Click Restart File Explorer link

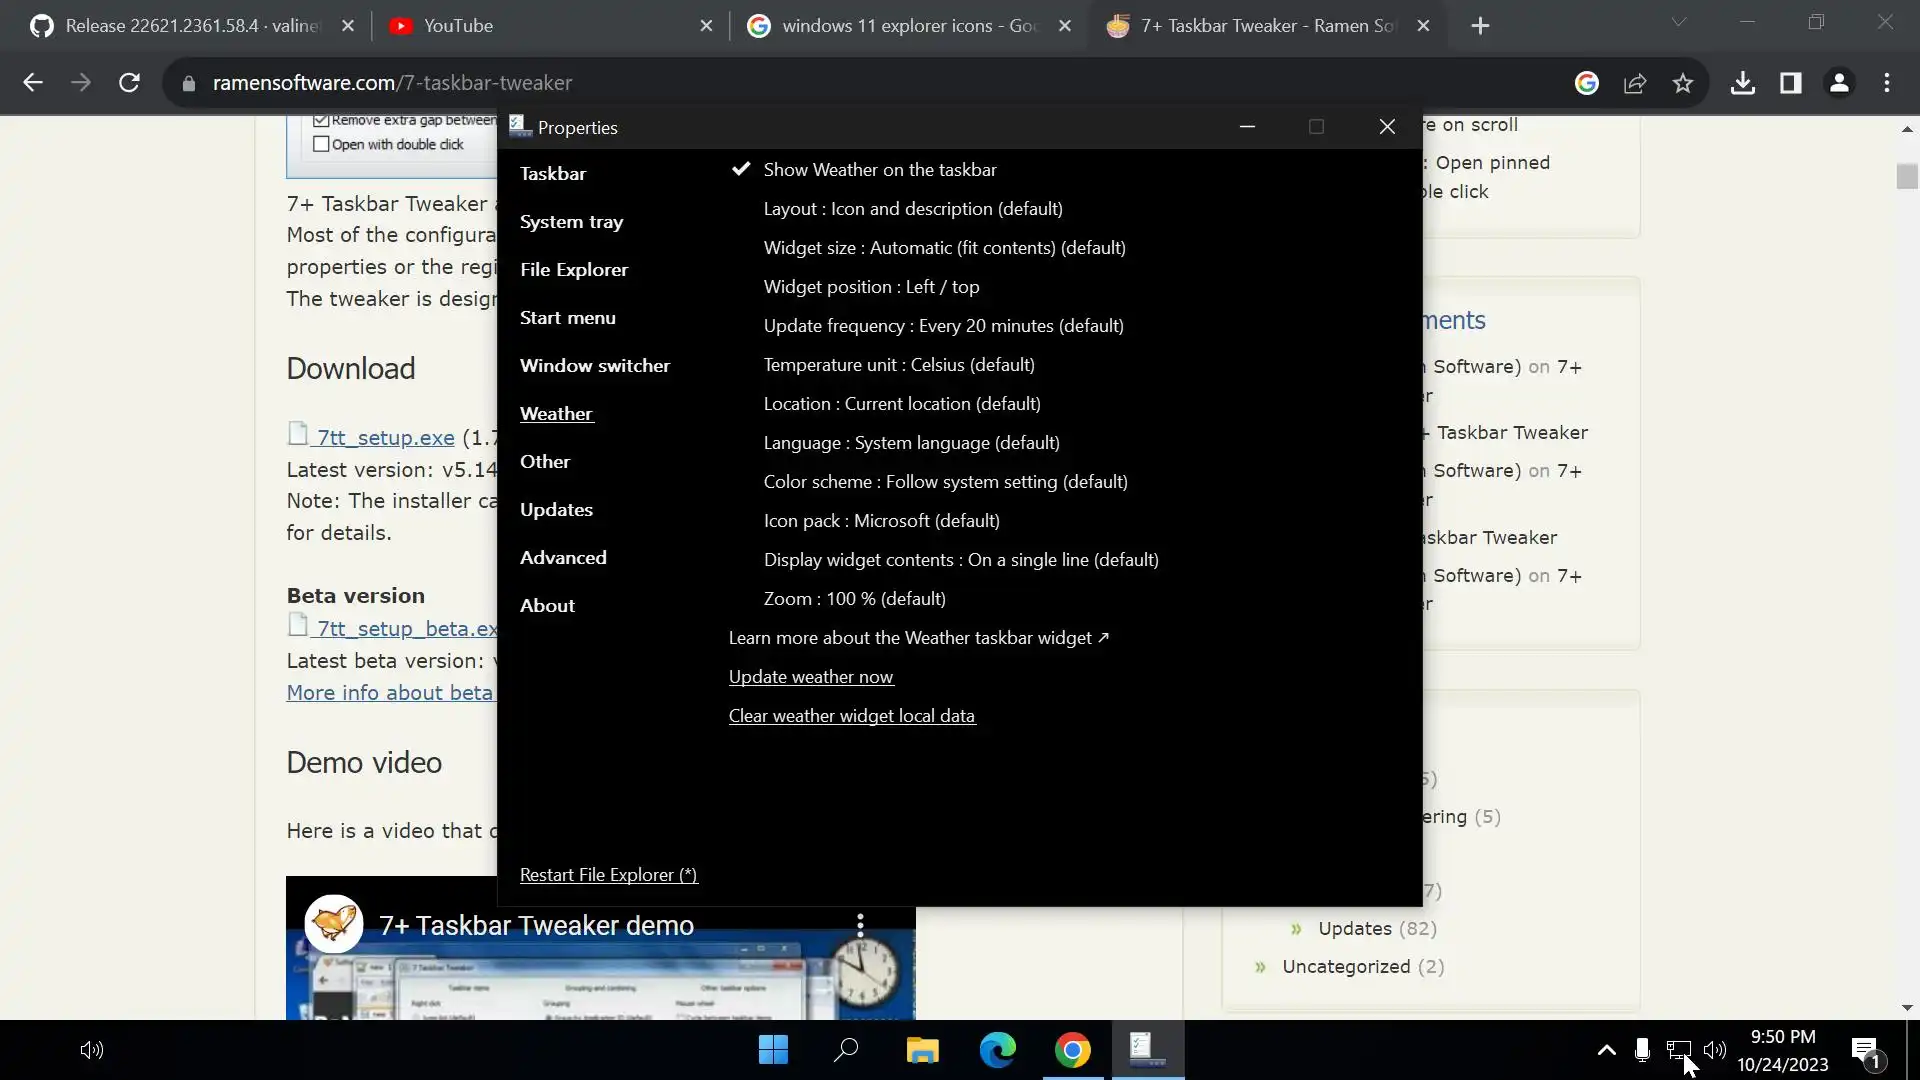pyautogui.click(x=608, y=875)
